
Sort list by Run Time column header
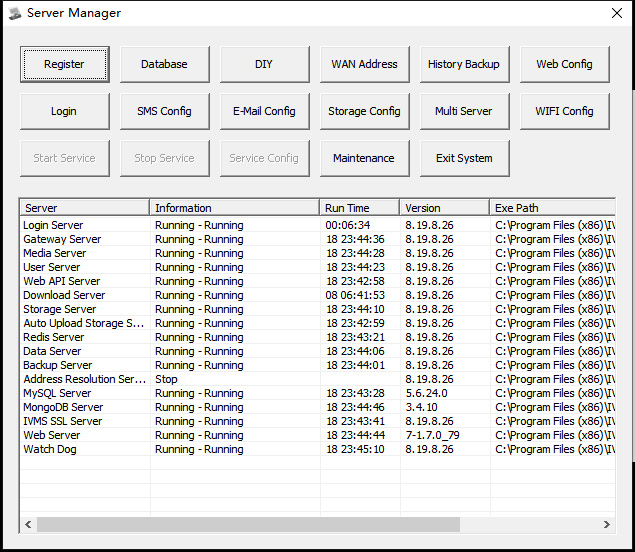tap(360, 208)
